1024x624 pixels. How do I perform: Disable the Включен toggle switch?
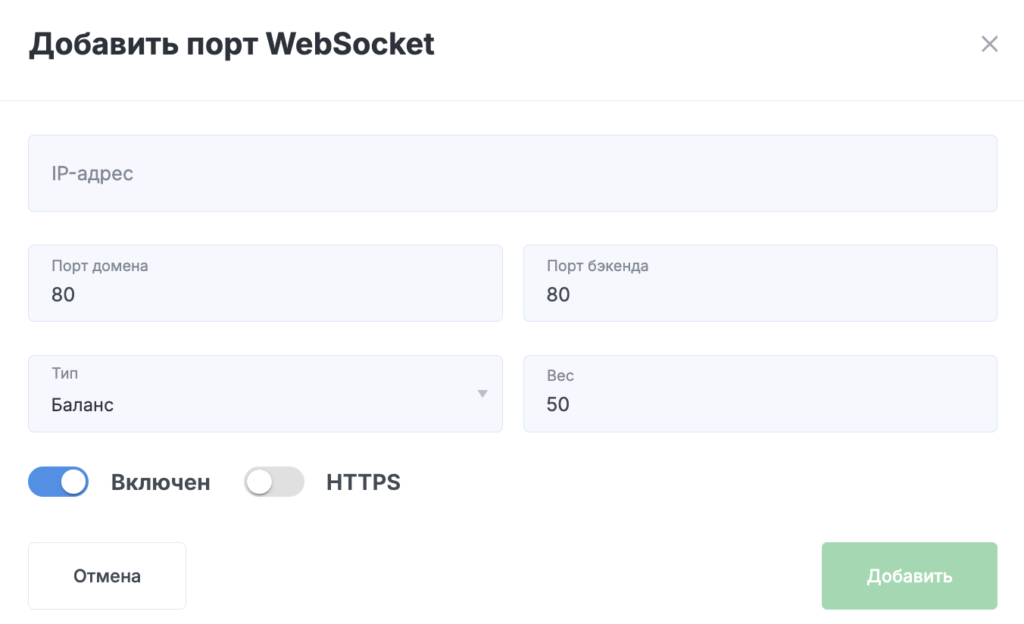point(58,482)
